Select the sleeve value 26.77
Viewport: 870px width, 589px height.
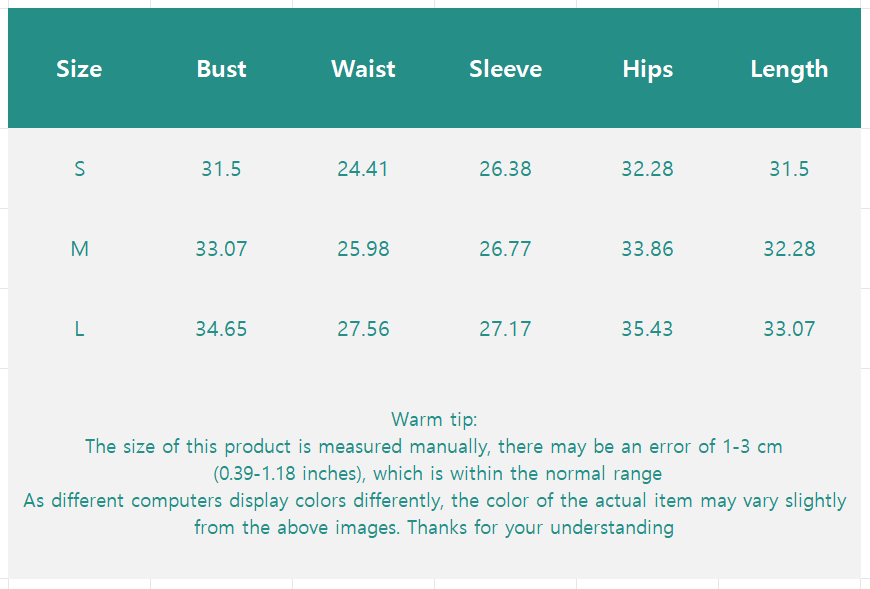pos(505,249)
